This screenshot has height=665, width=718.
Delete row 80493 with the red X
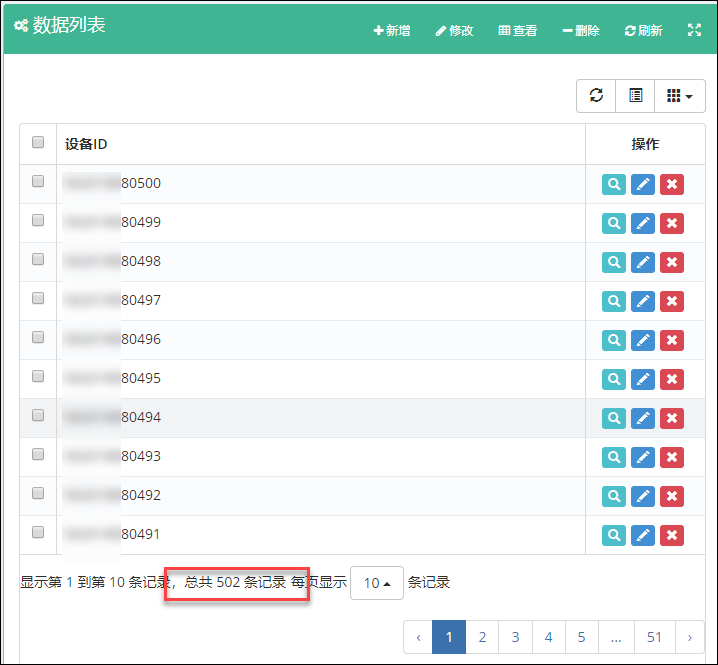point(672,457)
